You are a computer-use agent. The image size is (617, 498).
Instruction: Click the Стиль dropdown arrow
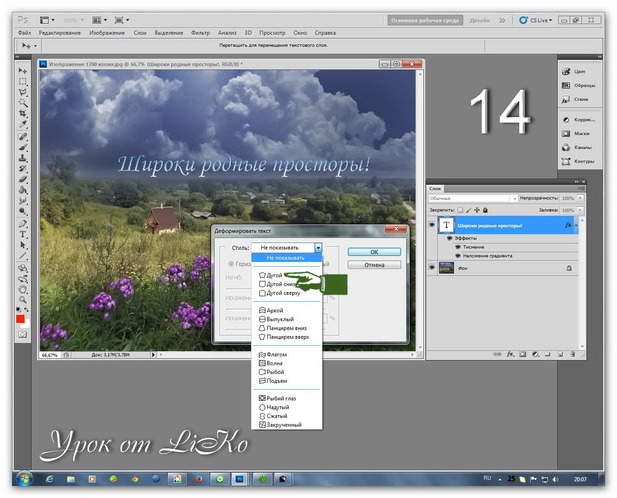(318, 247)
